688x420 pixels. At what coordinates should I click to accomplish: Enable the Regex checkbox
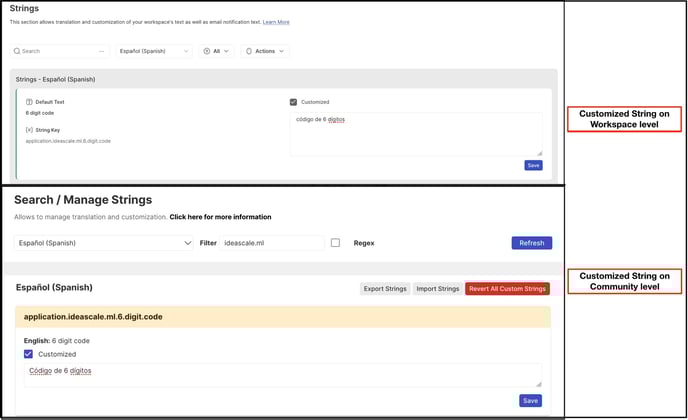click(335, 243)
